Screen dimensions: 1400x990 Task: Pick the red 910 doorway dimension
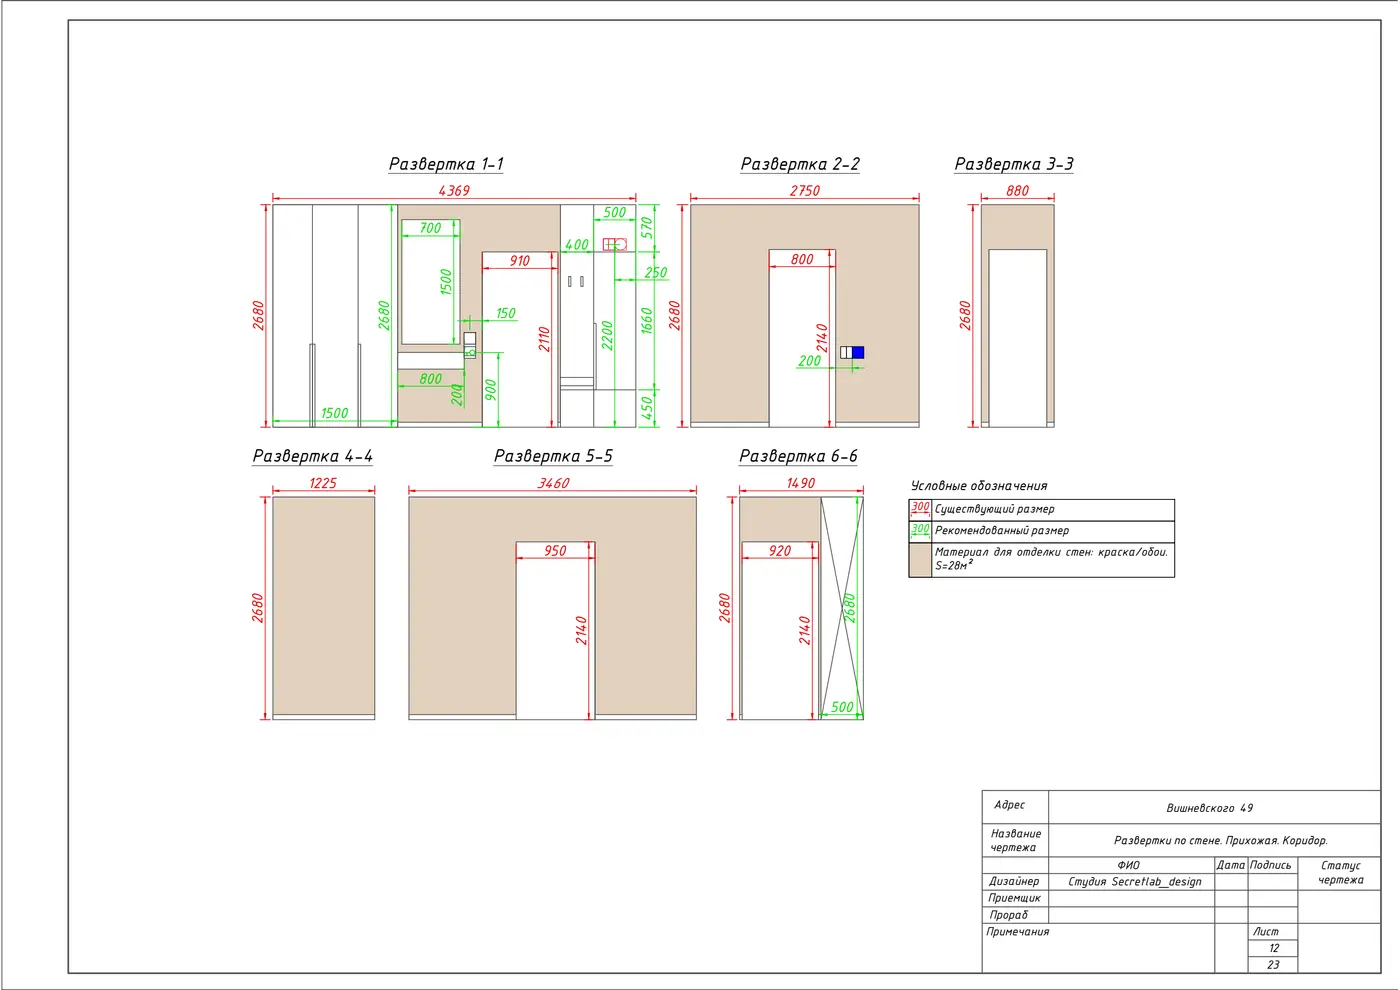[x=519, y=261]
